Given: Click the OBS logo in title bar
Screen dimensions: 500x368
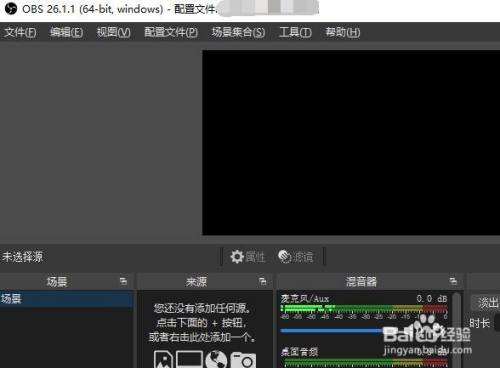Looking at the screenshot, I should click(x=11, y=9).
